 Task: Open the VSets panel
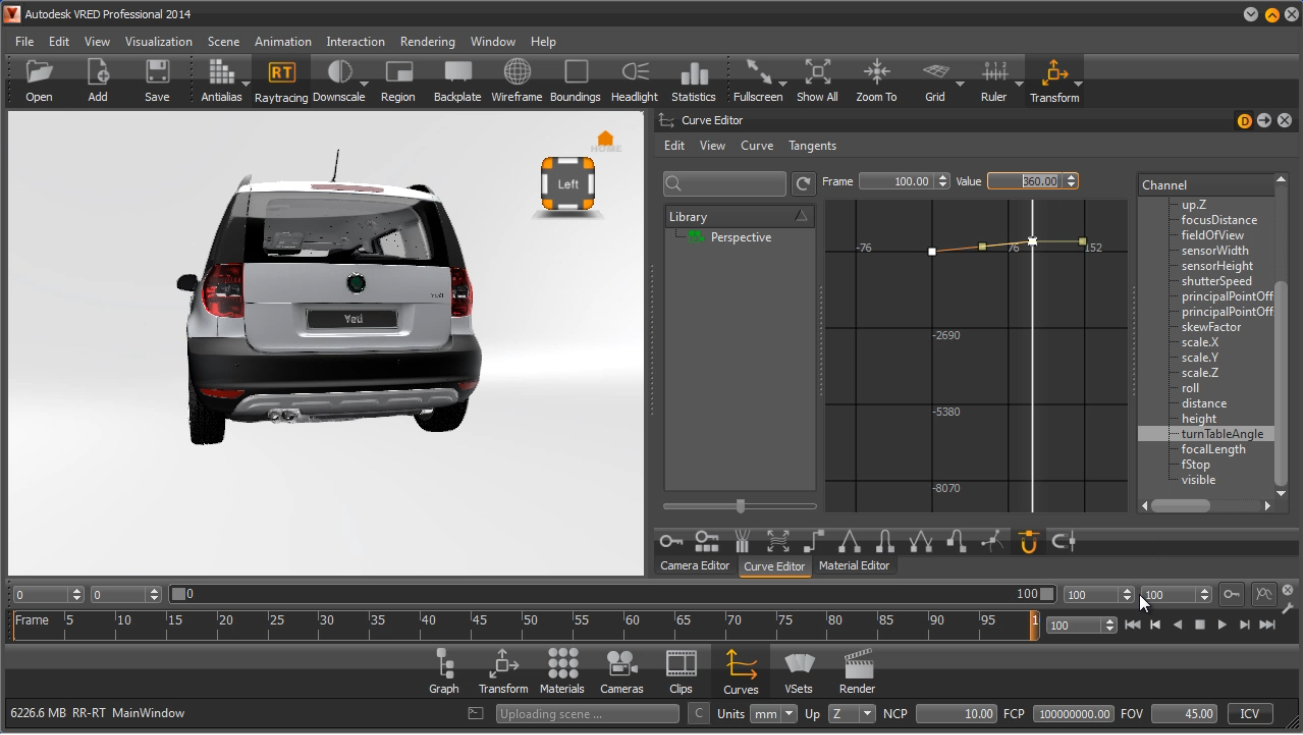point(798,664)
